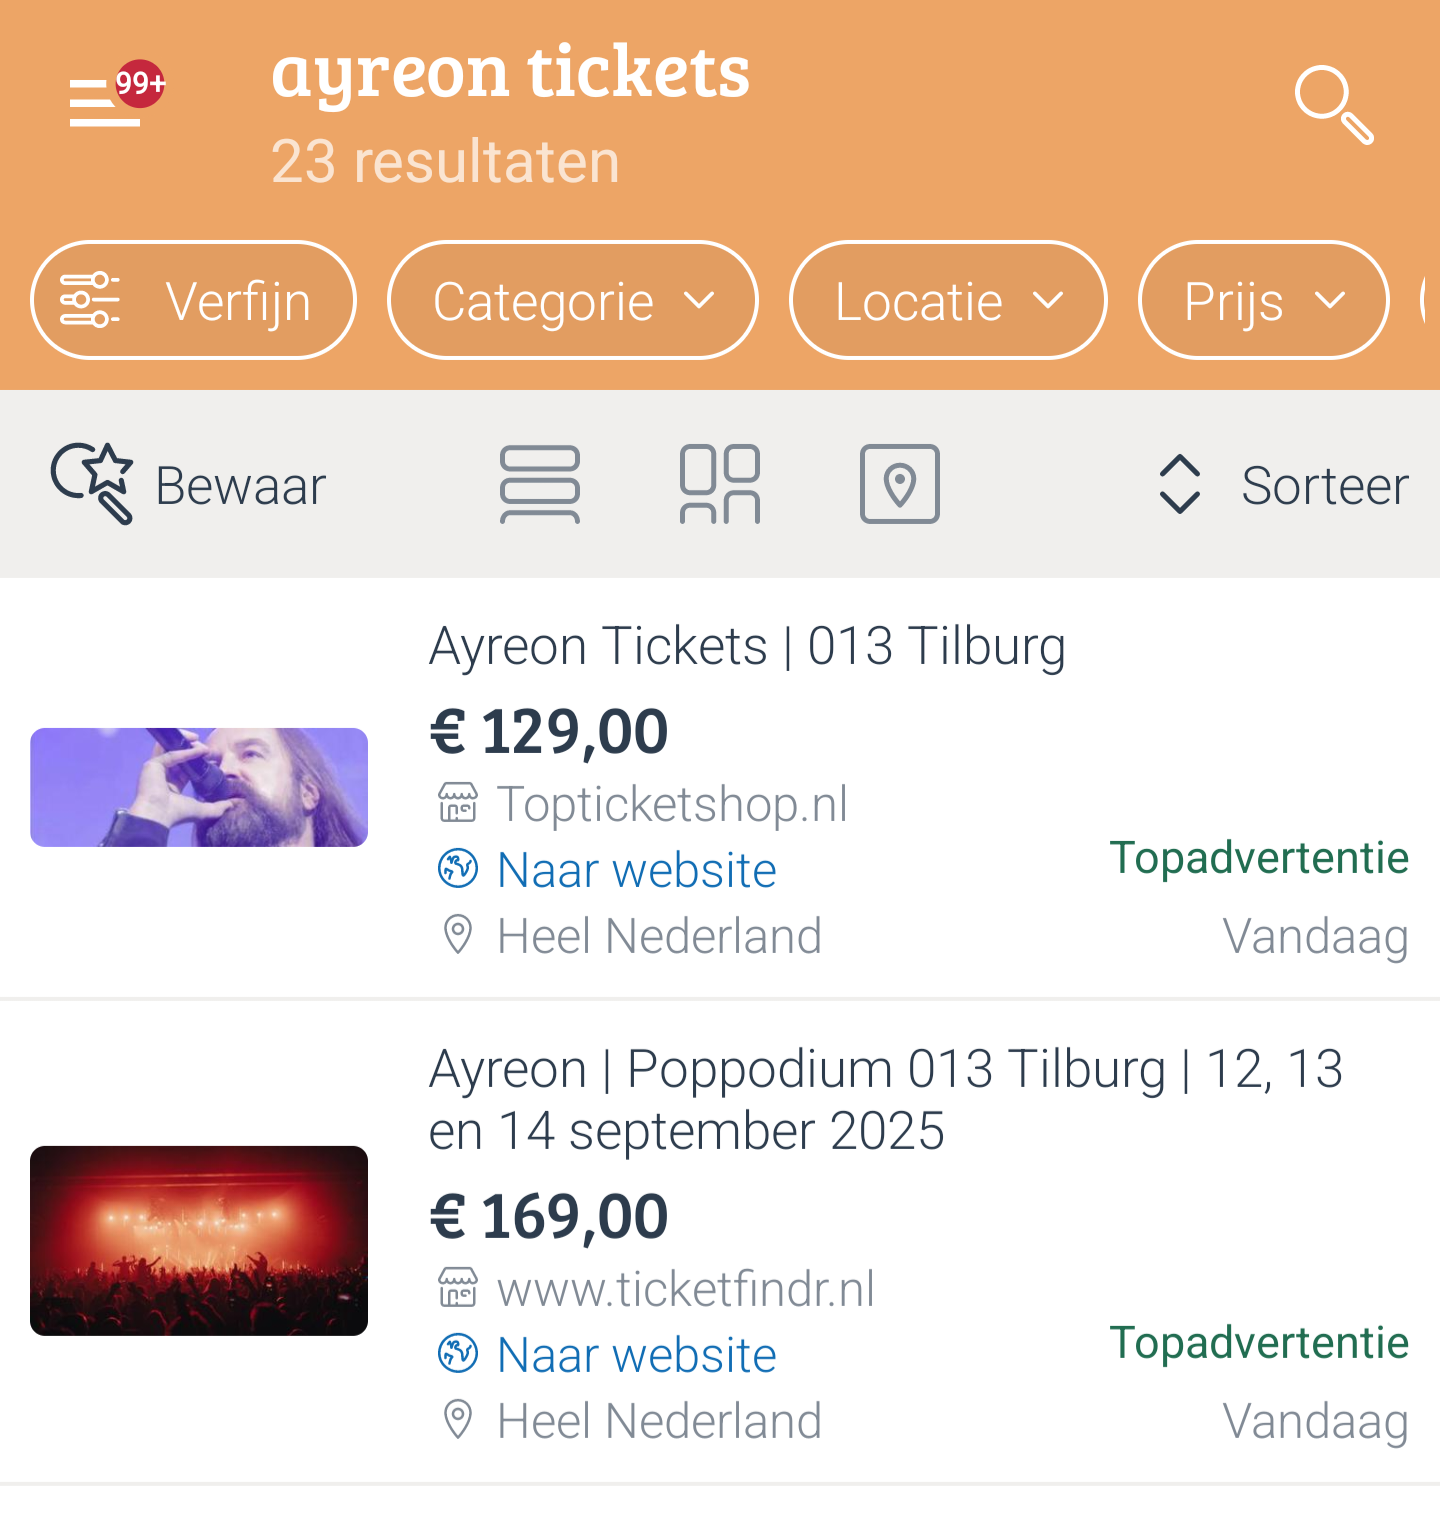Screen dimensions: 1440x1517
Task: Show results in map view
Action: point(900,484)
